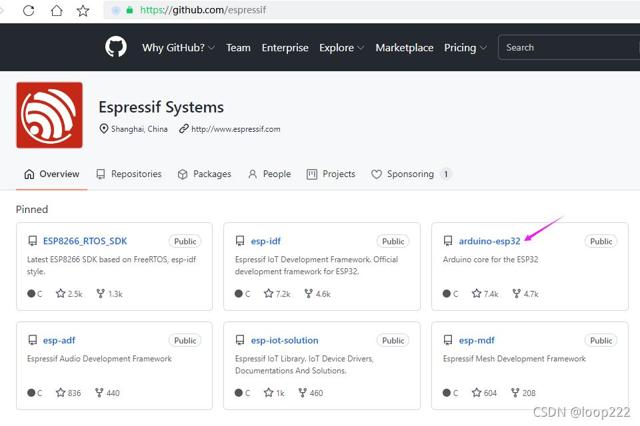The height and width of the screenshot is (426, 640).
Task: Open stargazers 604 for esp-mdf
Action: pos(484,393)
